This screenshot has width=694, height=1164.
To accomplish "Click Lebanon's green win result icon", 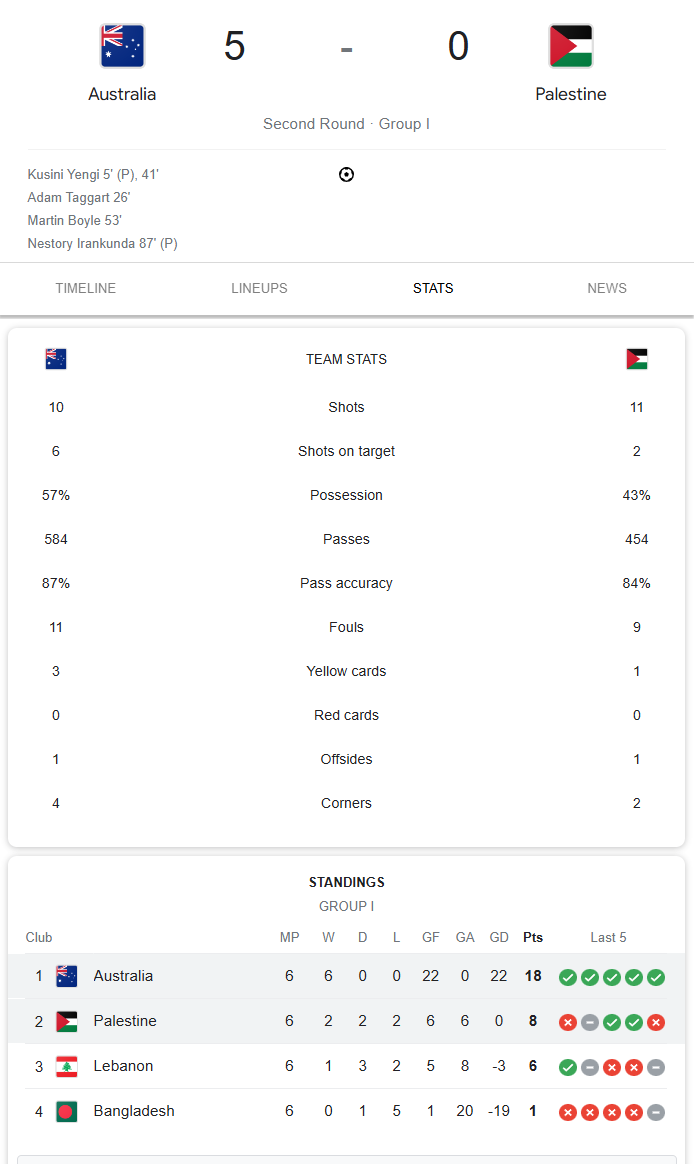I will pos(568,1067).
